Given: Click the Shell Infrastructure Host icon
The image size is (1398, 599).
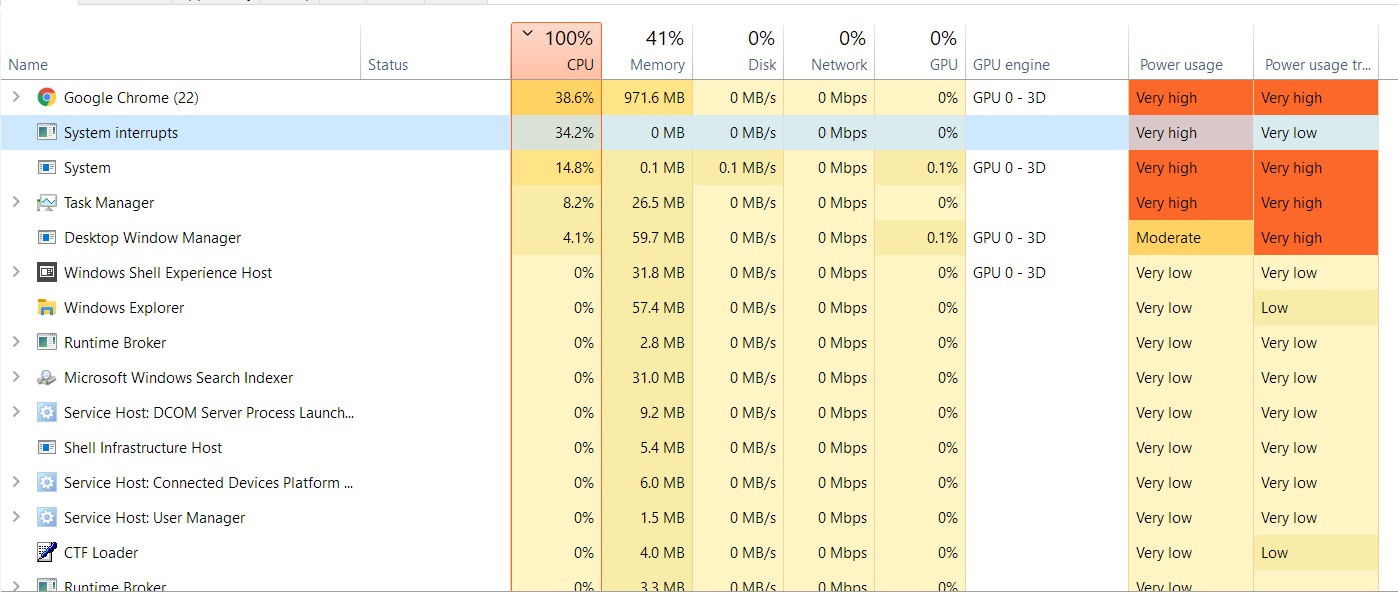Looking at the screenshot, I should coord(46,448).
